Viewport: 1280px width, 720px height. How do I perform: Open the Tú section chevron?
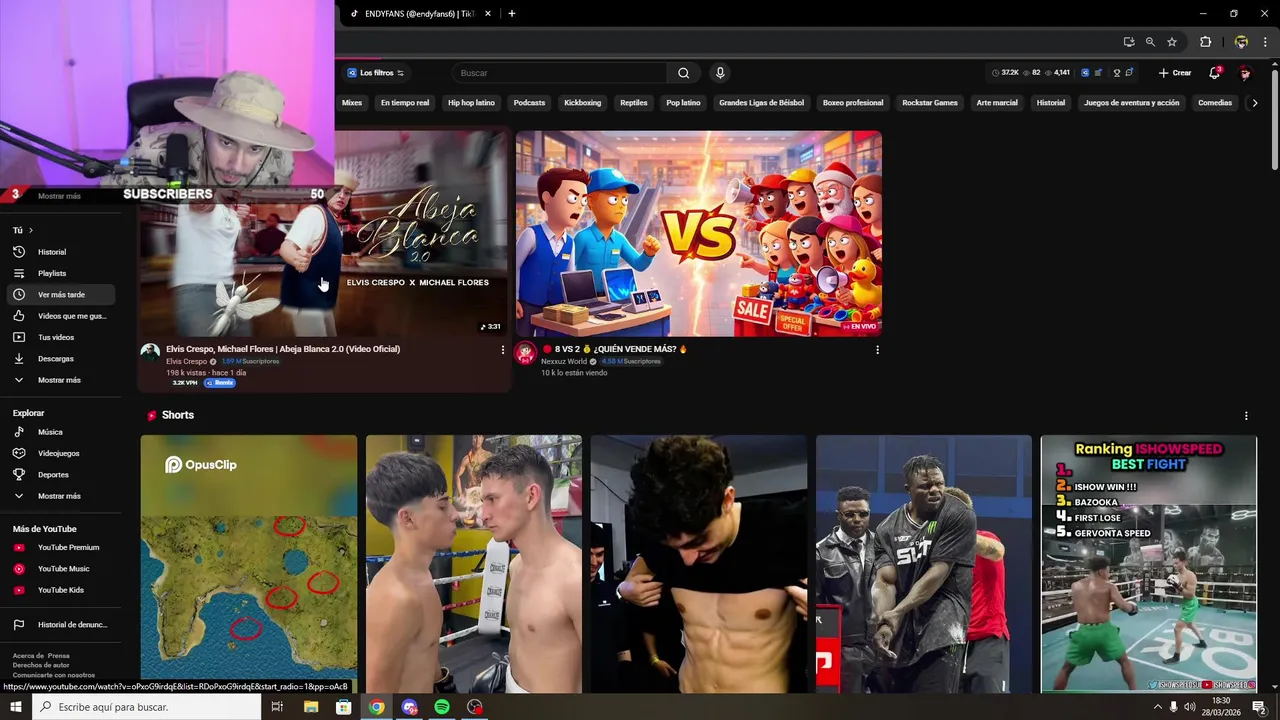tap(31, 230)
